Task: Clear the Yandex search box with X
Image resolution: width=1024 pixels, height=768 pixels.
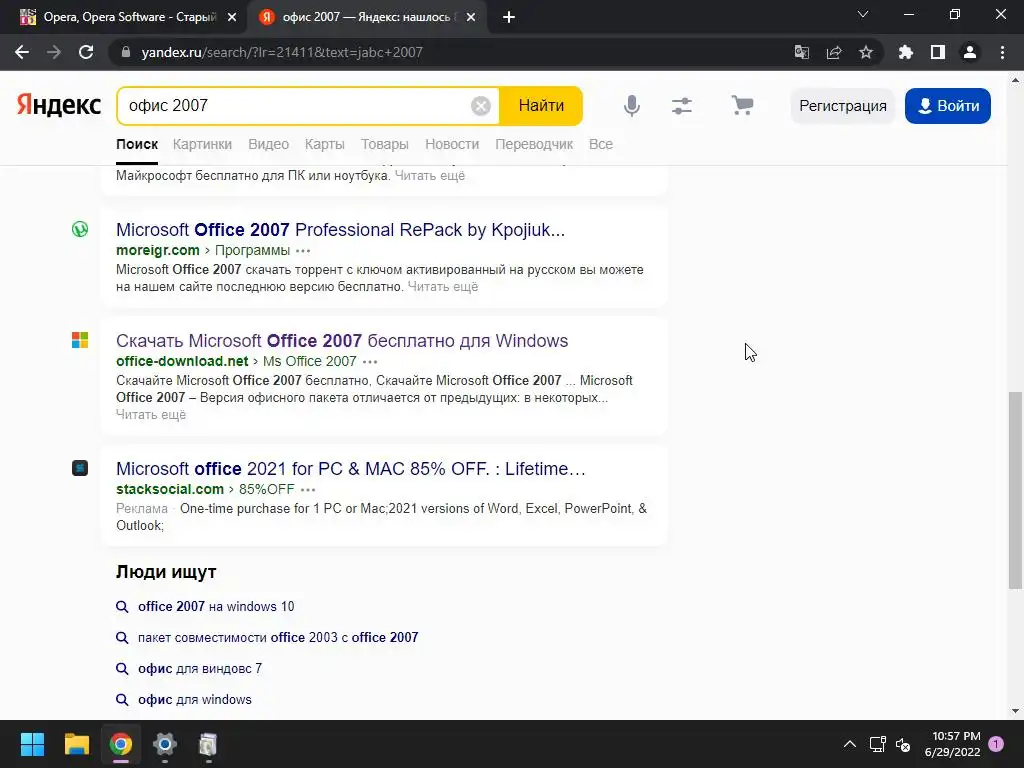Action: point(481,106)
